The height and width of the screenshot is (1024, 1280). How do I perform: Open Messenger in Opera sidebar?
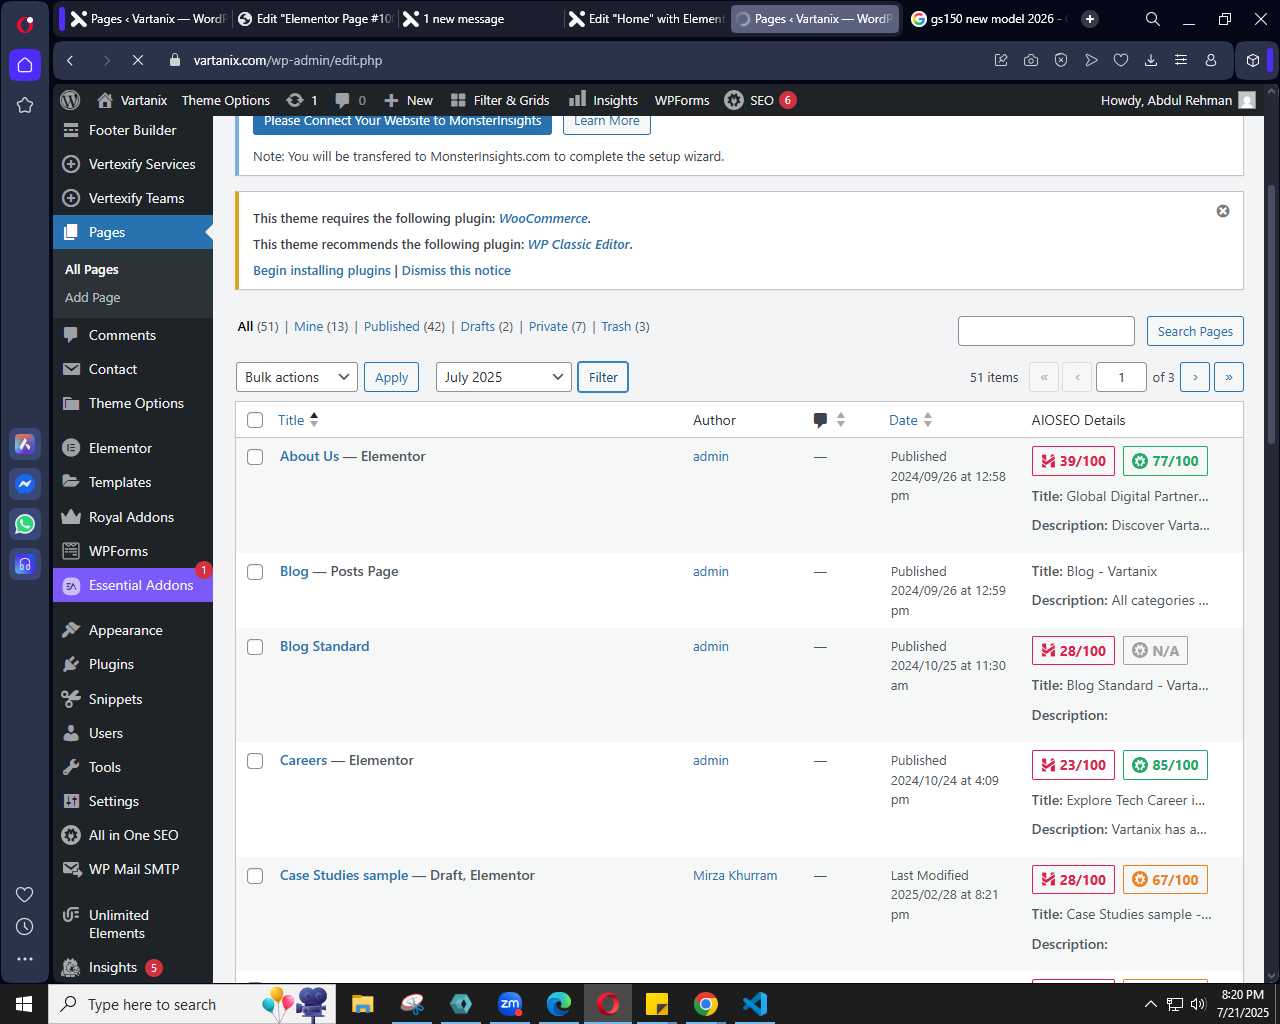coord(25,484)
